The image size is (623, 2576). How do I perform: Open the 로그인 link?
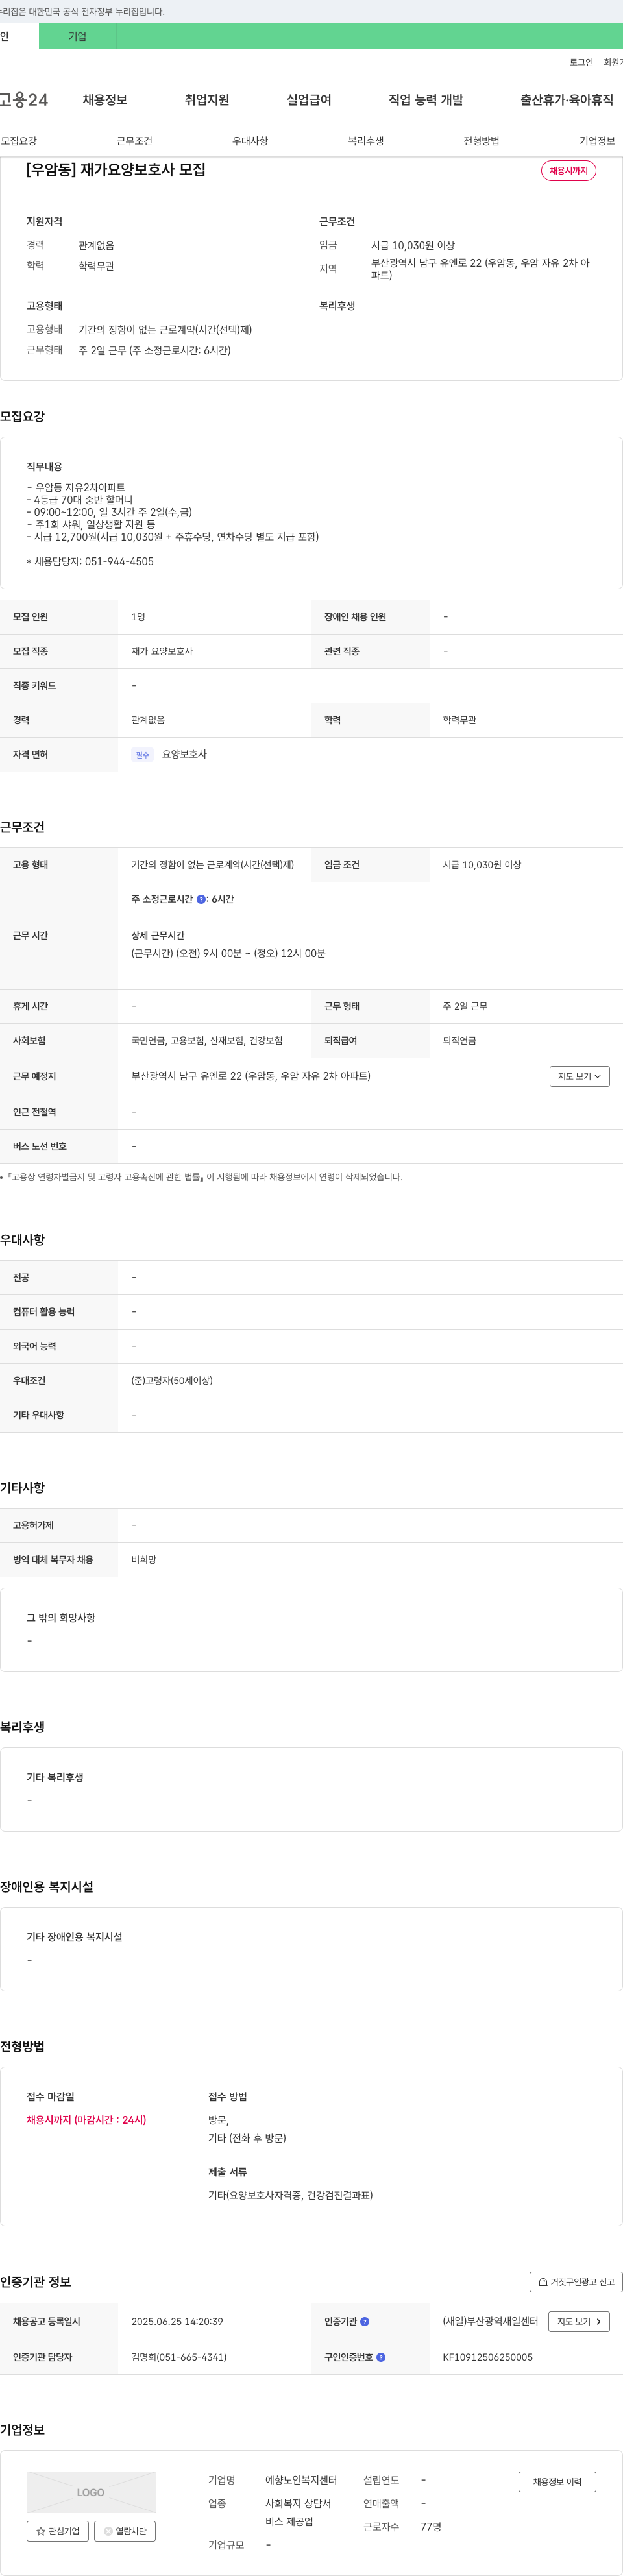pos(581,62)
